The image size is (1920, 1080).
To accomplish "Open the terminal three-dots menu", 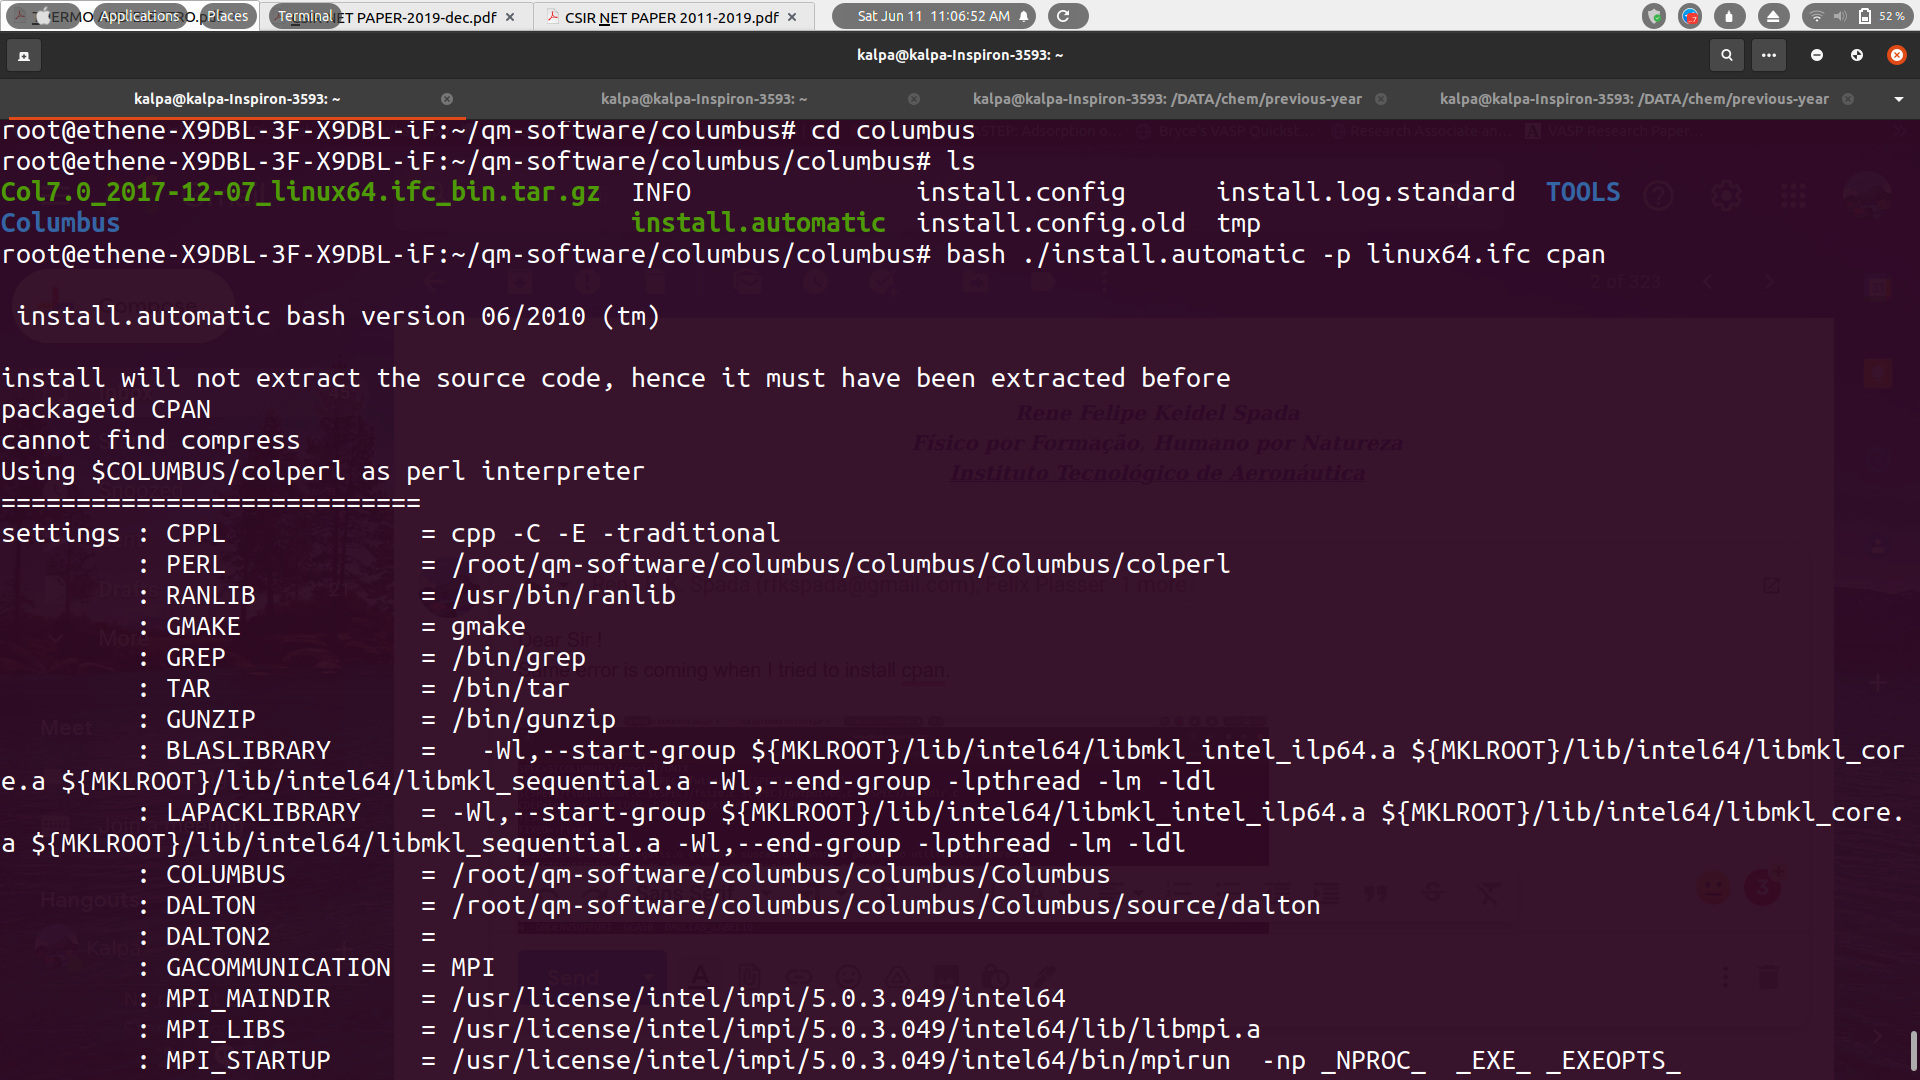I will coord(1769,56).
